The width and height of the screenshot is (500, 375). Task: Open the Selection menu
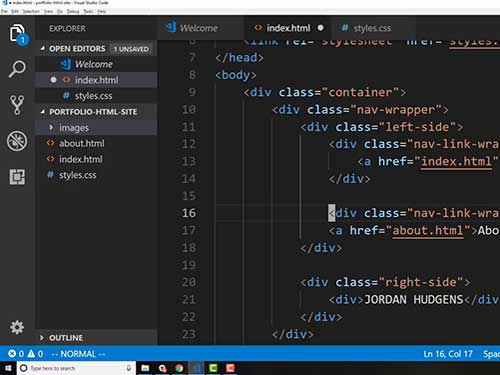pyautogui.click(x=31, y=11)
